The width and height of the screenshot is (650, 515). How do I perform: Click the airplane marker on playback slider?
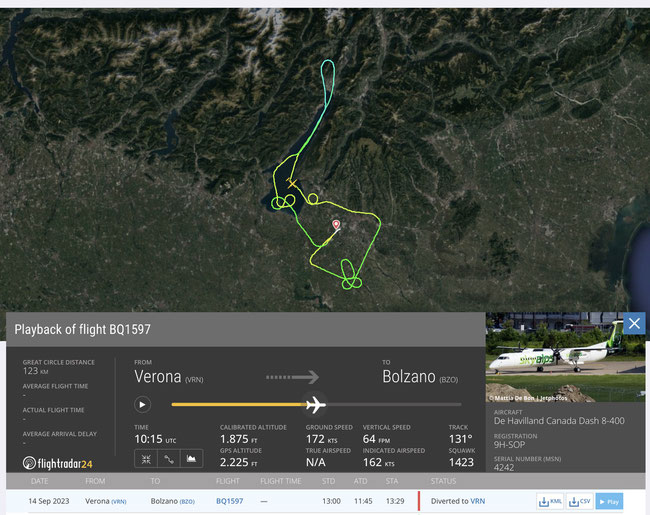tap(316, 405)
